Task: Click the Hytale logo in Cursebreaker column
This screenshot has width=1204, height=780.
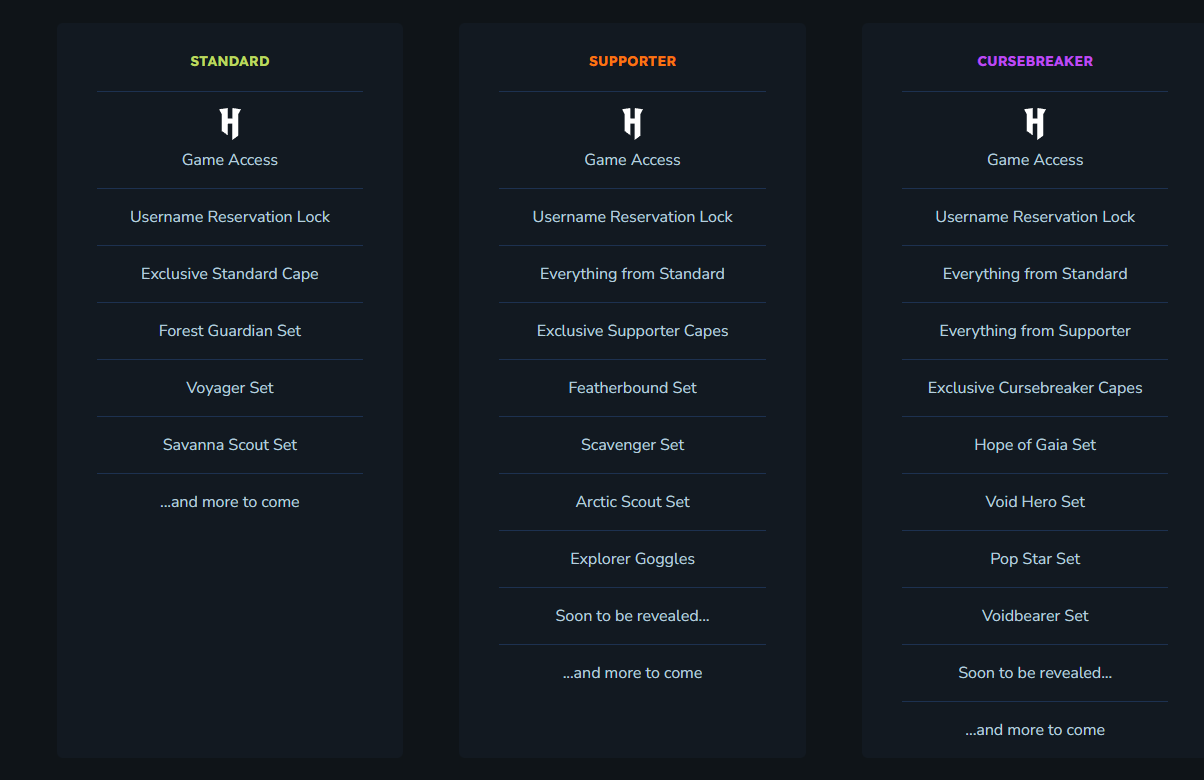Action: (x=1035, y=124)
